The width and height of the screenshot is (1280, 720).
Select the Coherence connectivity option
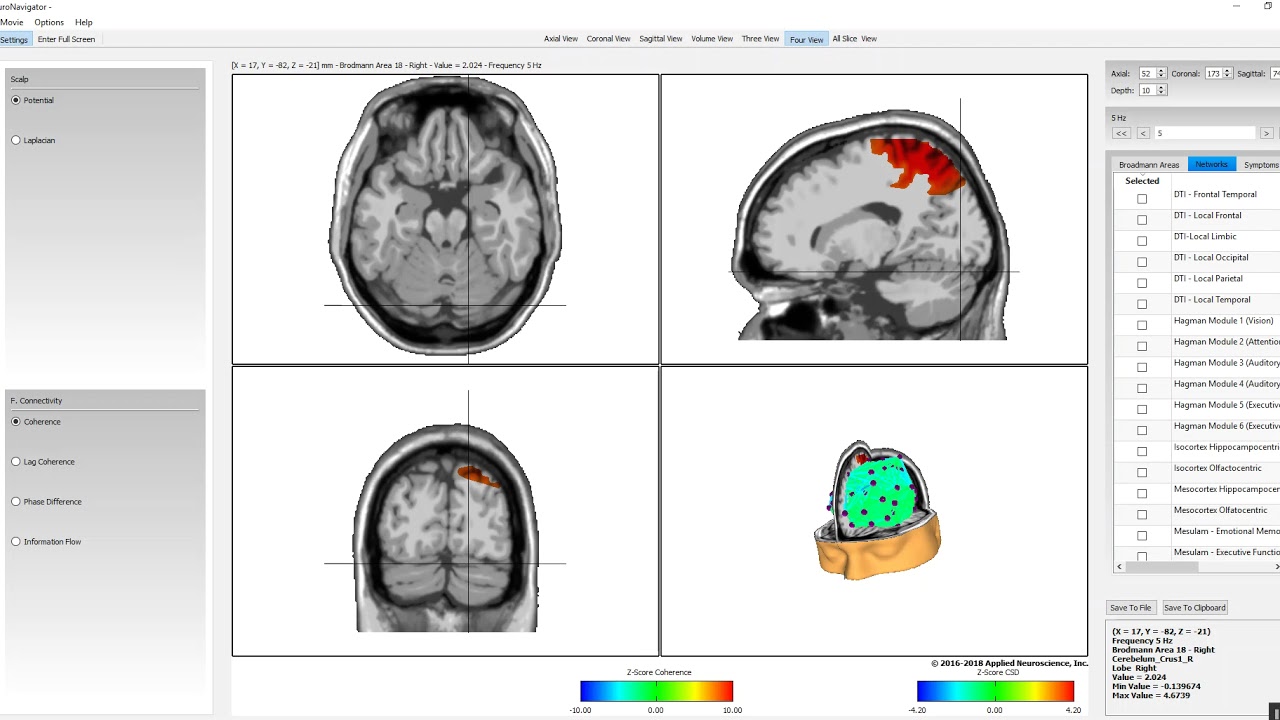pyautogui.click(x=16, y=422)
